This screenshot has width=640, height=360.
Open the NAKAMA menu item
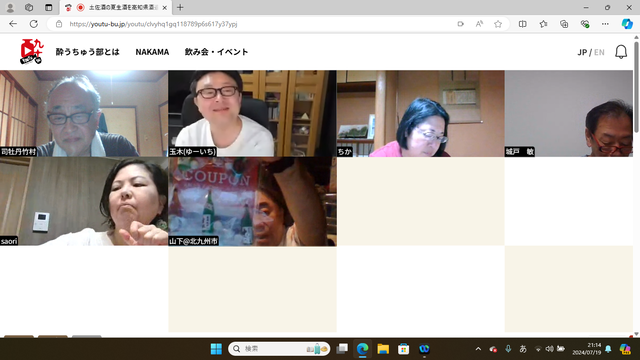[x=152, y=52]
